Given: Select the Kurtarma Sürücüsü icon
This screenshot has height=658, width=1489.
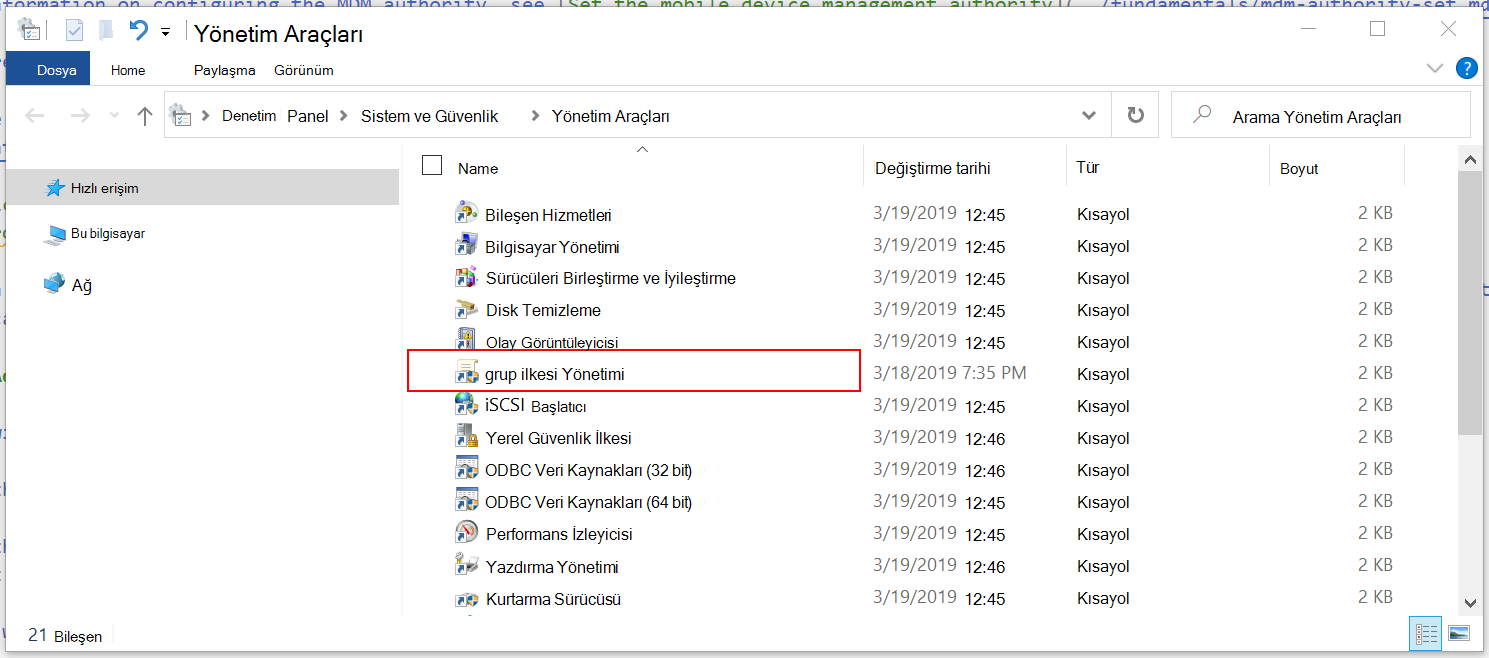Looking at the screenshot, I should (466, 599).
